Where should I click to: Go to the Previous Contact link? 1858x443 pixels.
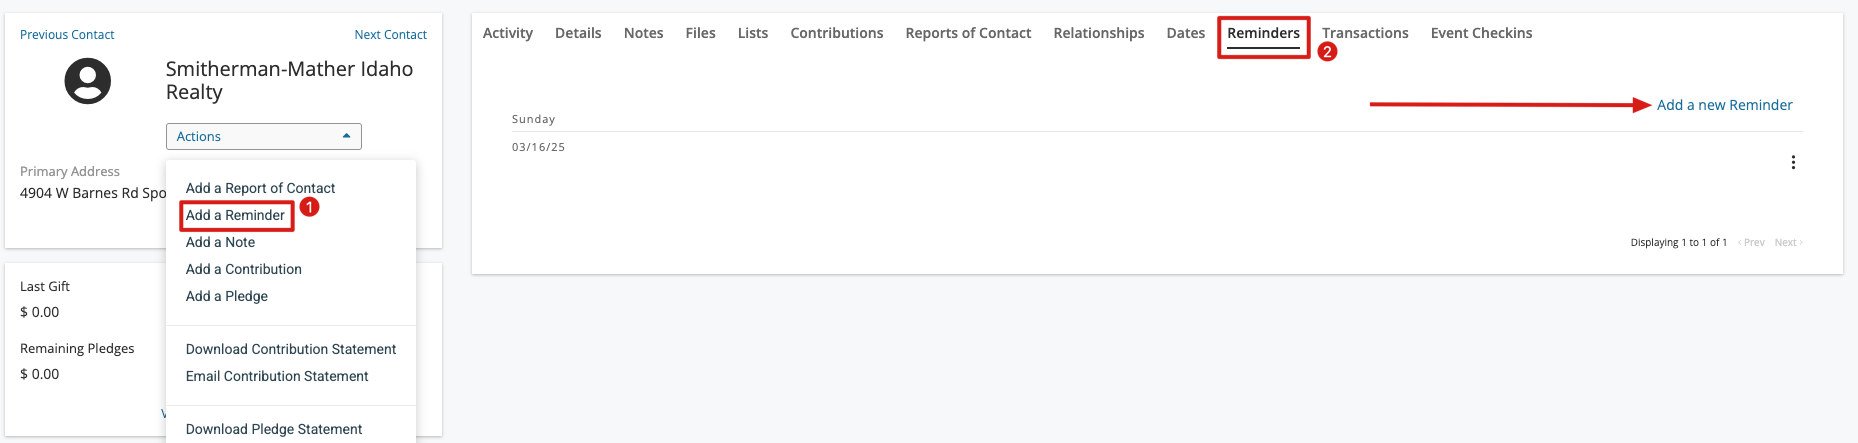click(67, 34)
